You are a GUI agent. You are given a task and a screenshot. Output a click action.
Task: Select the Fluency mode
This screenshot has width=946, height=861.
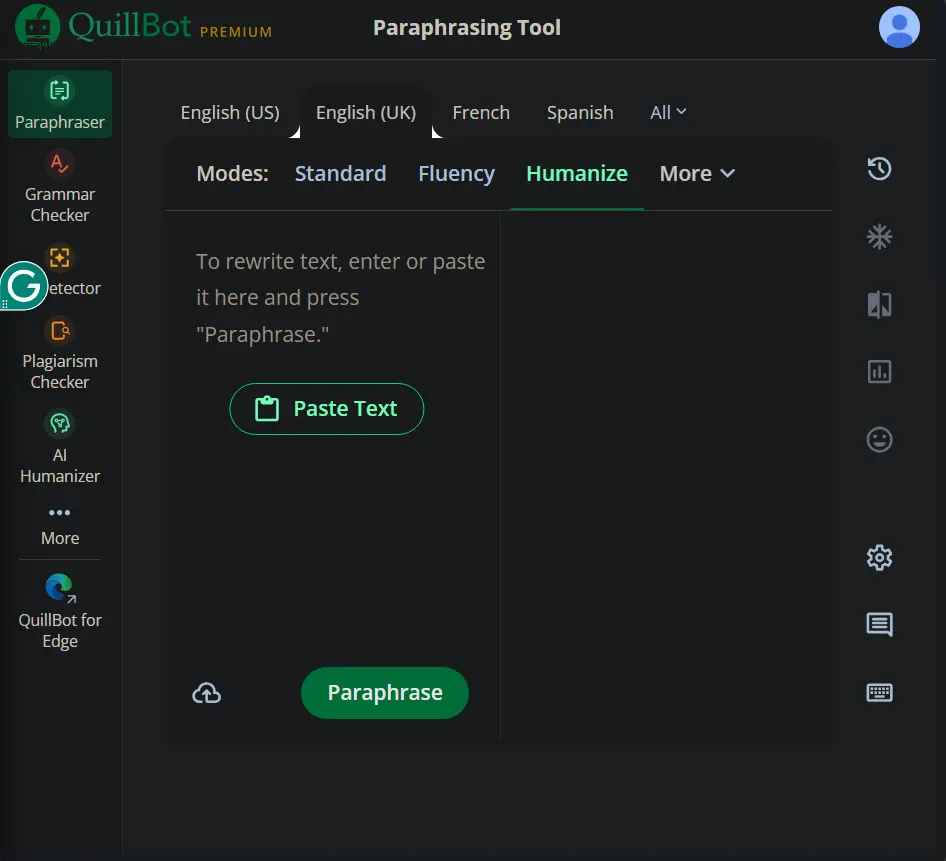coord(456,174)
